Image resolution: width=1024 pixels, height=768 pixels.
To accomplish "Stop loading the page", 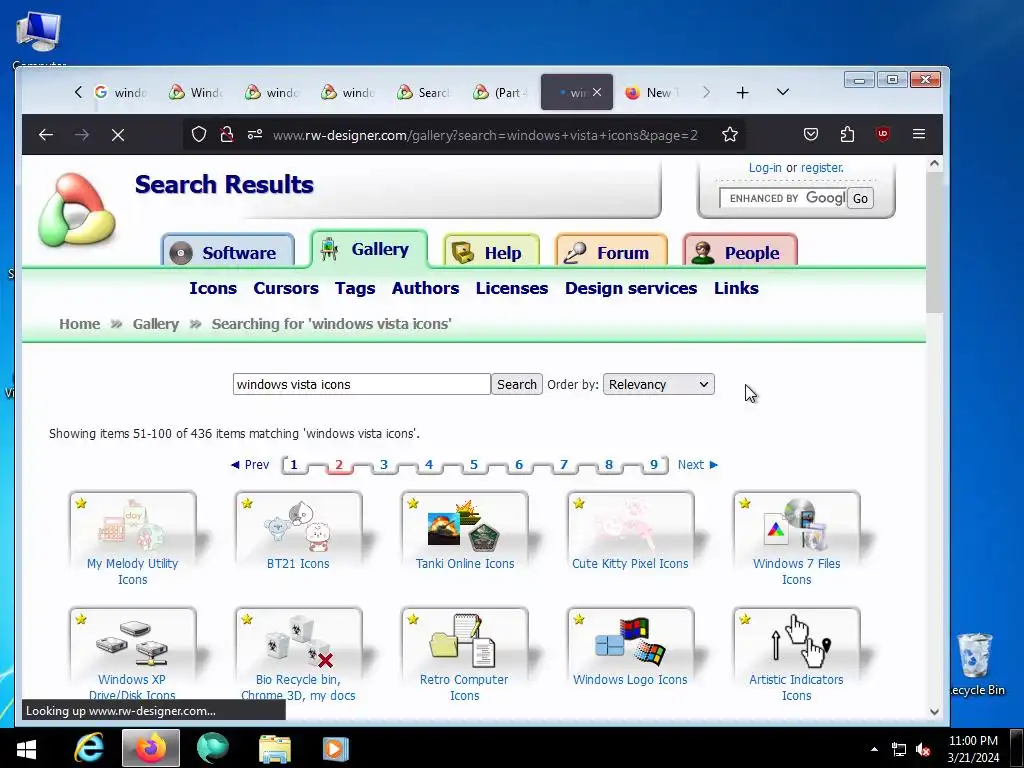I will (118, 135).
